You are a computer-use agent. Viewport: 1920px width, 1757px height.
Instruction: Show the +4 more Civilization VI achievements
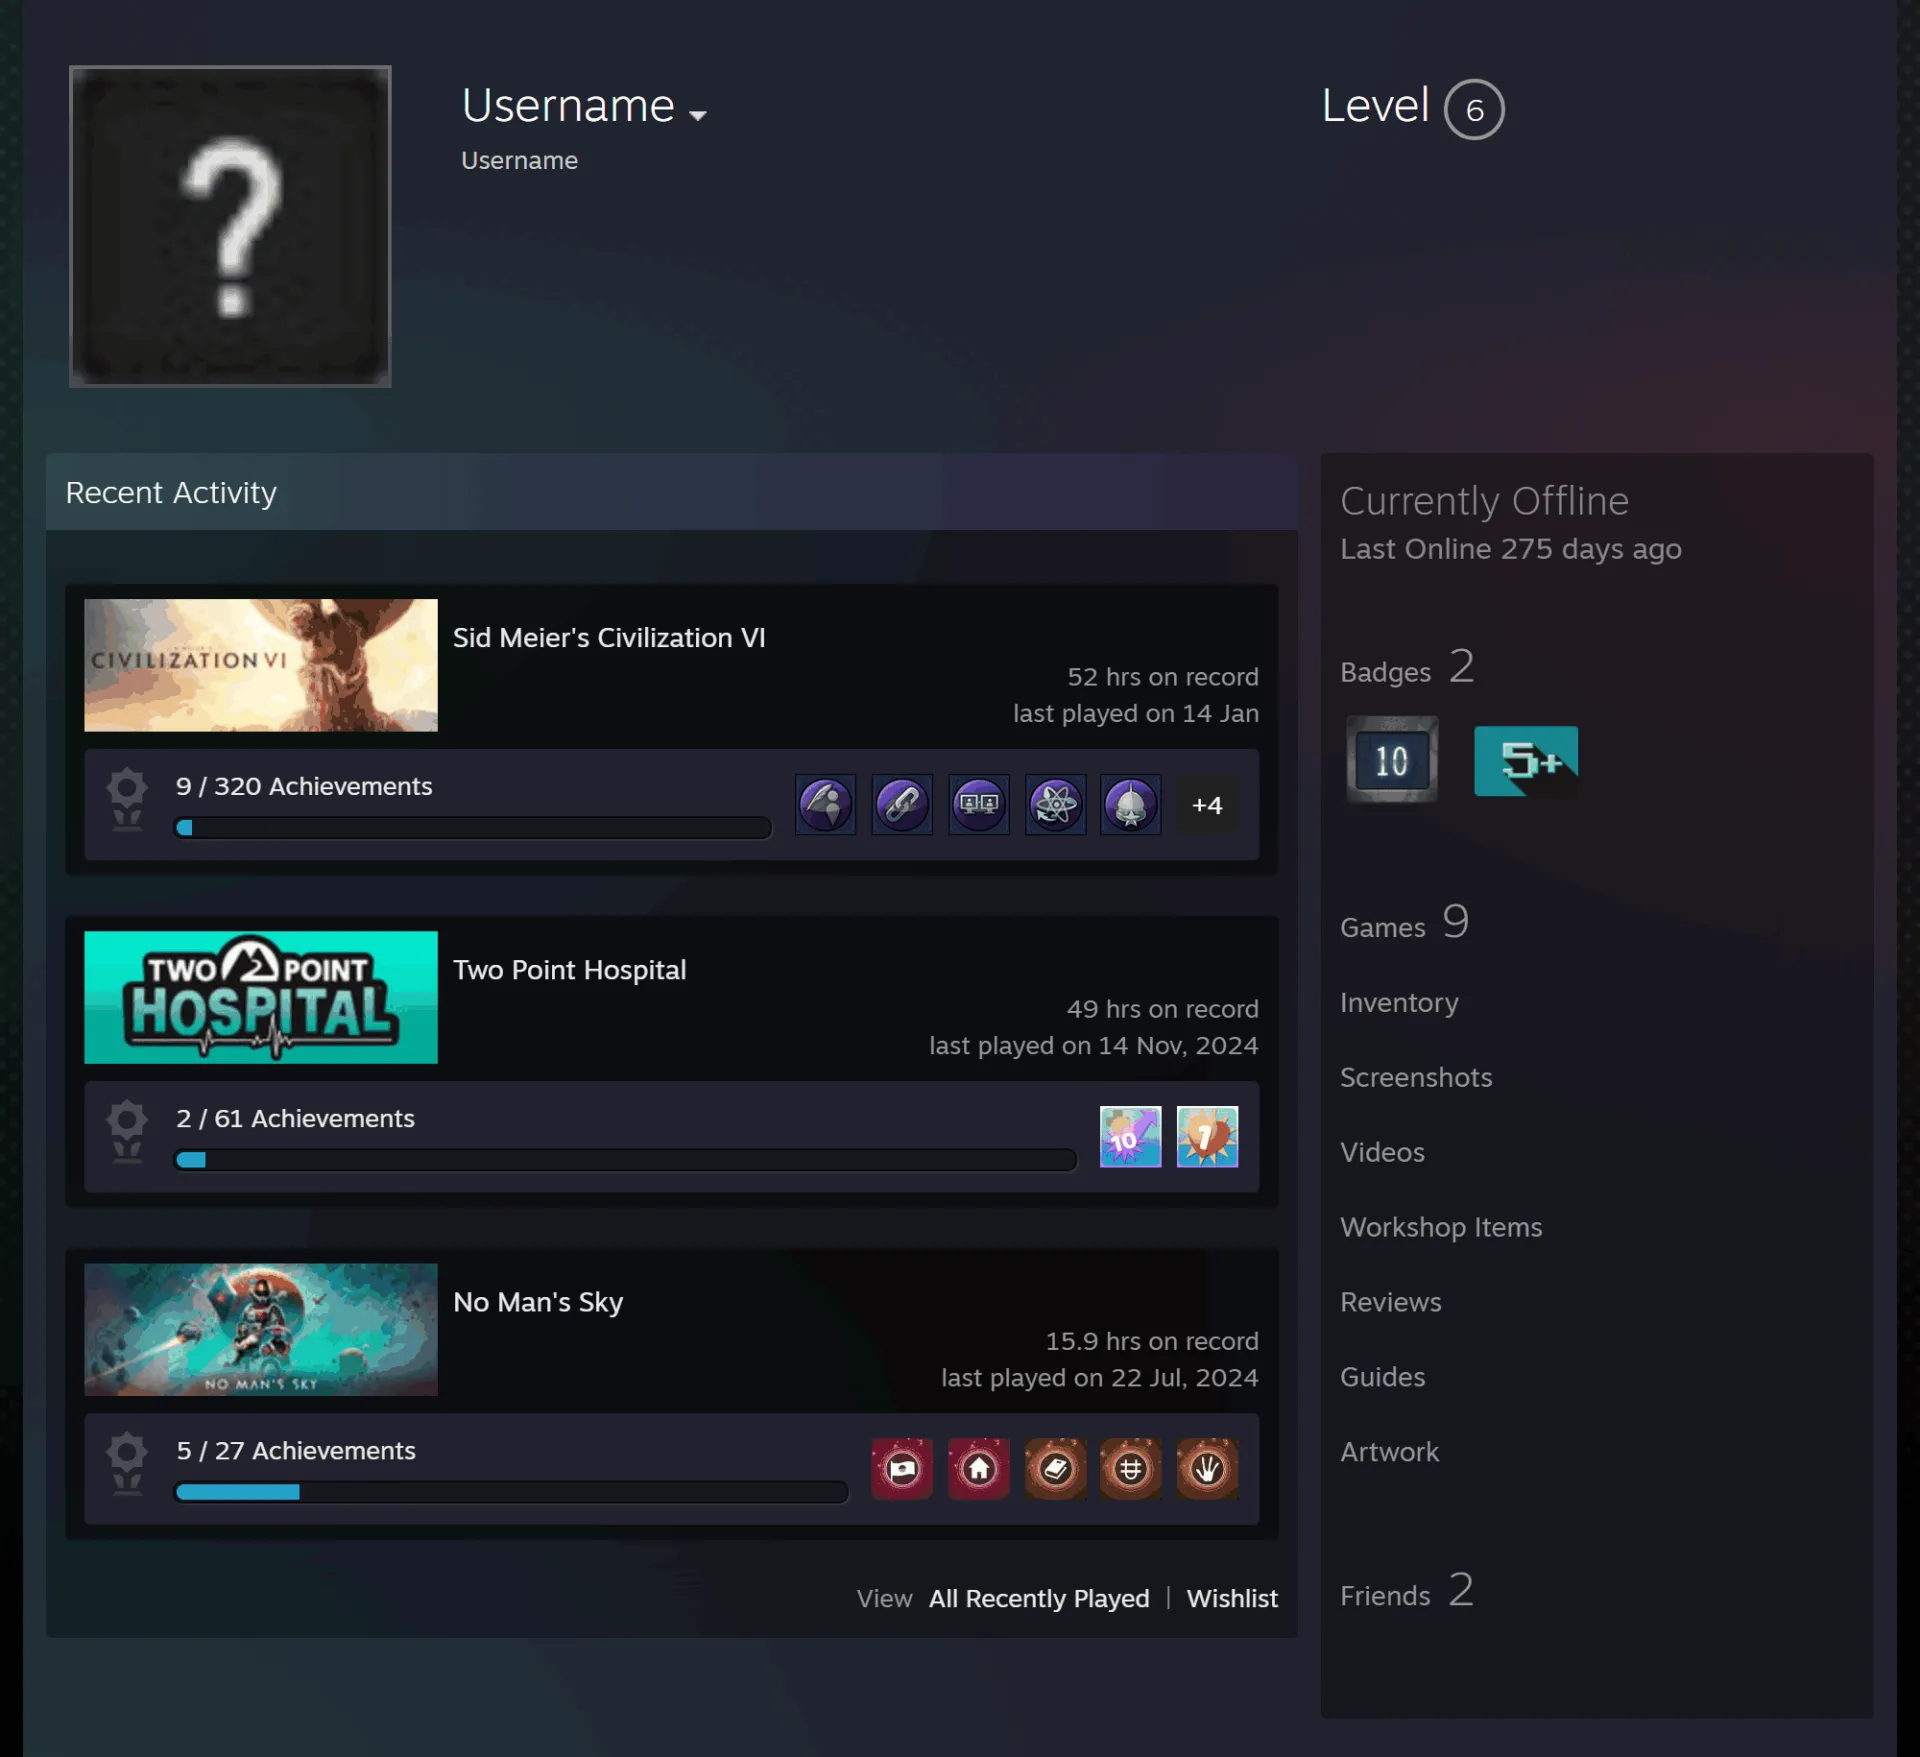1207,804
